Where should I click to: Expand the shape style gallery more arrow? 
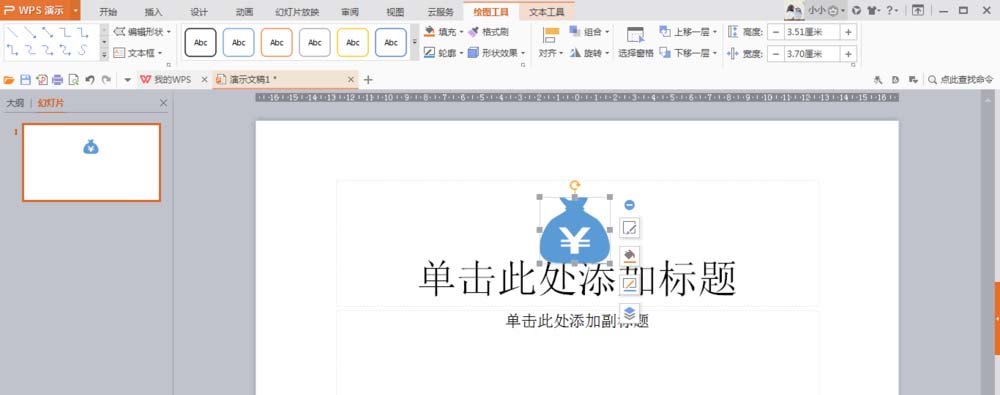[x=415, y=42]
